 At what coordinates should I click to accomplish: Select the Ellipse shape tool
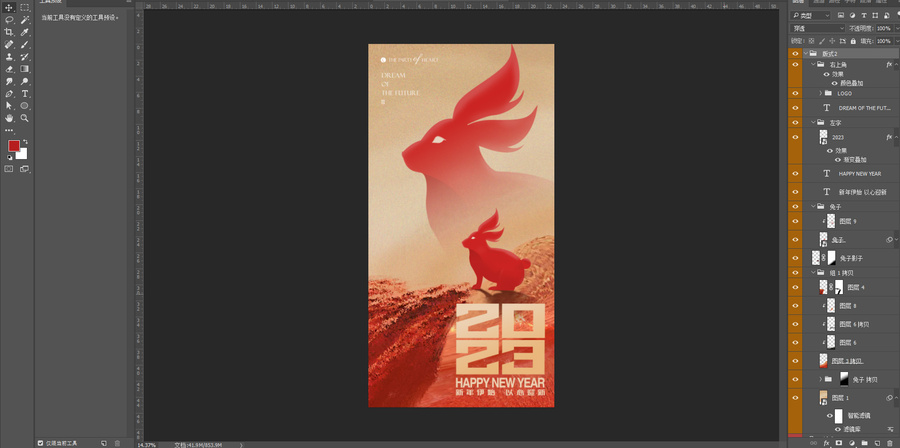coord(25,106)
